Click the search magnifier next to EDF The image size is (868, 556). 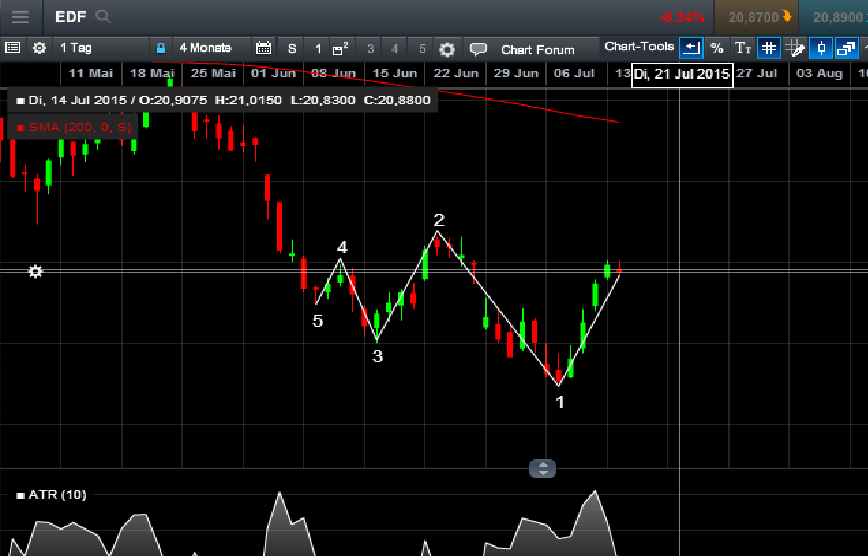103,17
